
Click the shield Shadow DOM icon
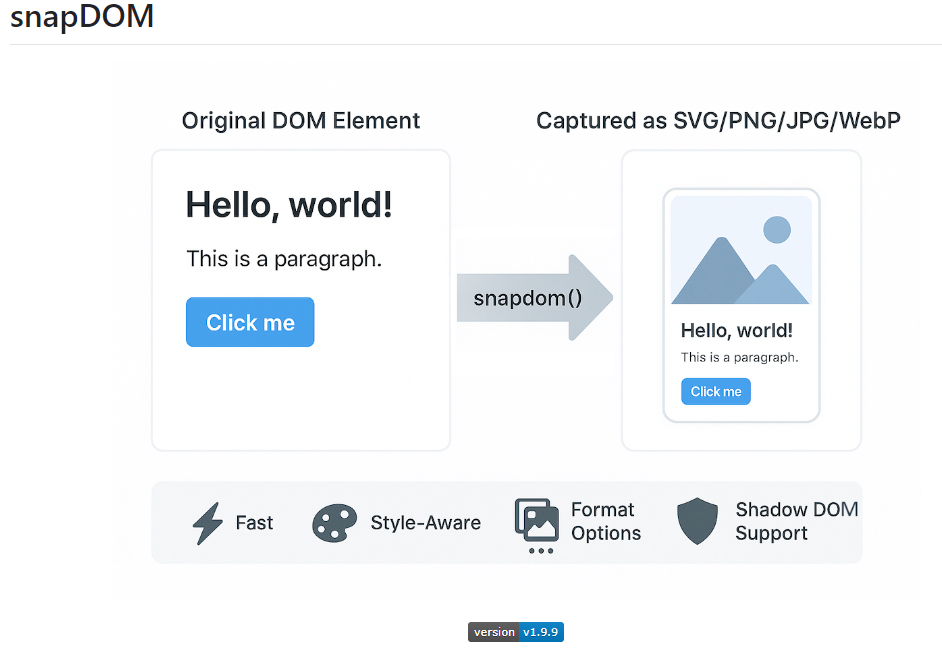click(x=697, y=522)
